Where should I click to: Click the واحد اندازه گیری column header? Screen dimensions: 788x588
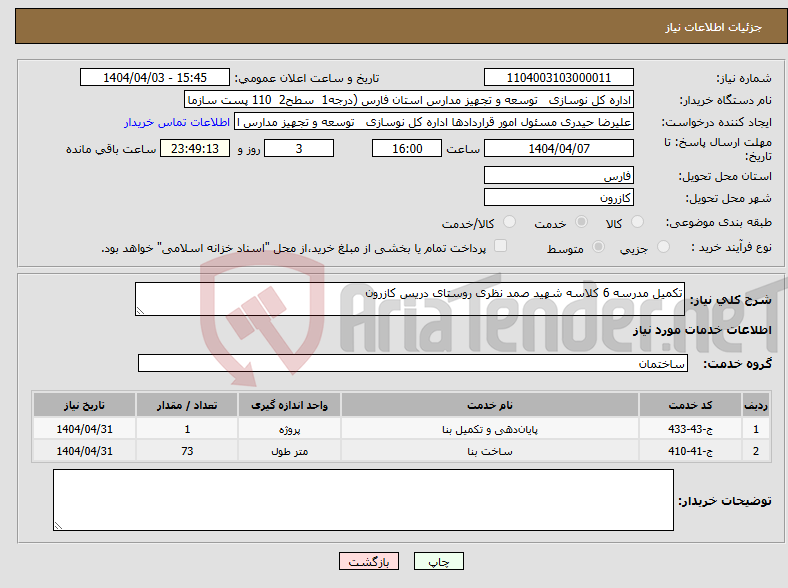pyautogui.click(x=289, y=405)
